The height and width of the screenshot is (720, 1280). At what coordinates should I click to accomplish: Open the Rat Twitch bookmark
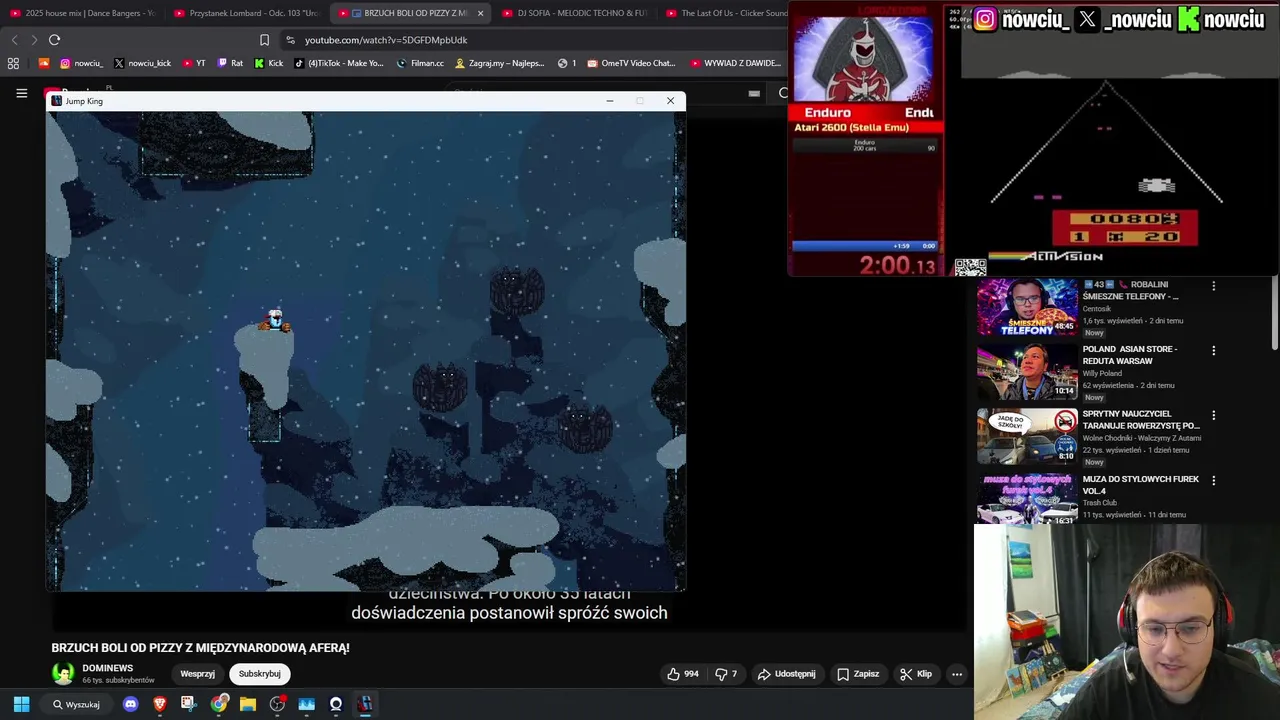[230, 63]
